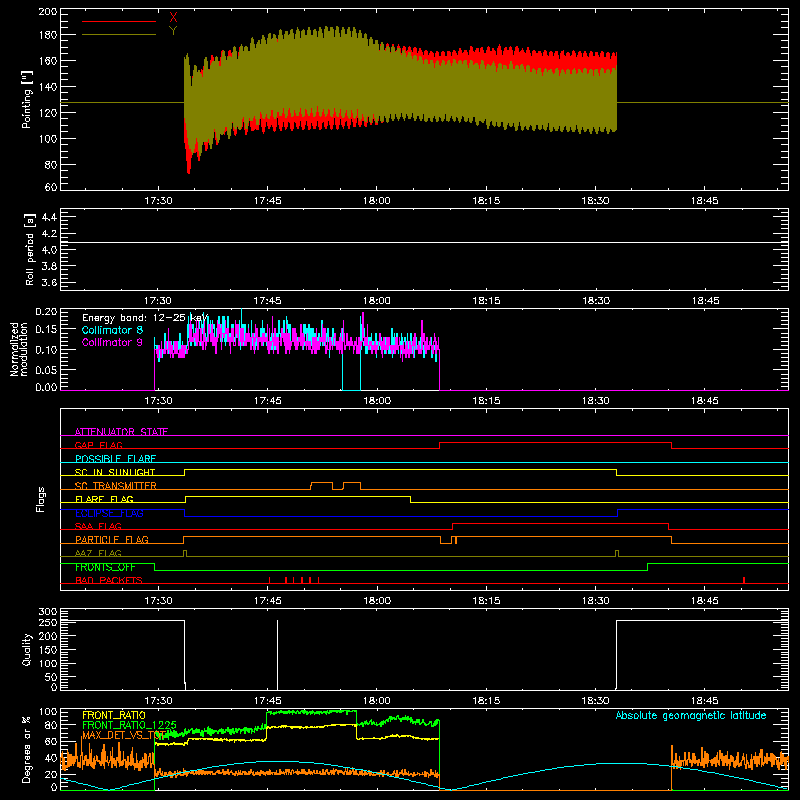Click the ECLIPSE_FLAG label
This screenshot has height=800, width=800.
point(109,513)
